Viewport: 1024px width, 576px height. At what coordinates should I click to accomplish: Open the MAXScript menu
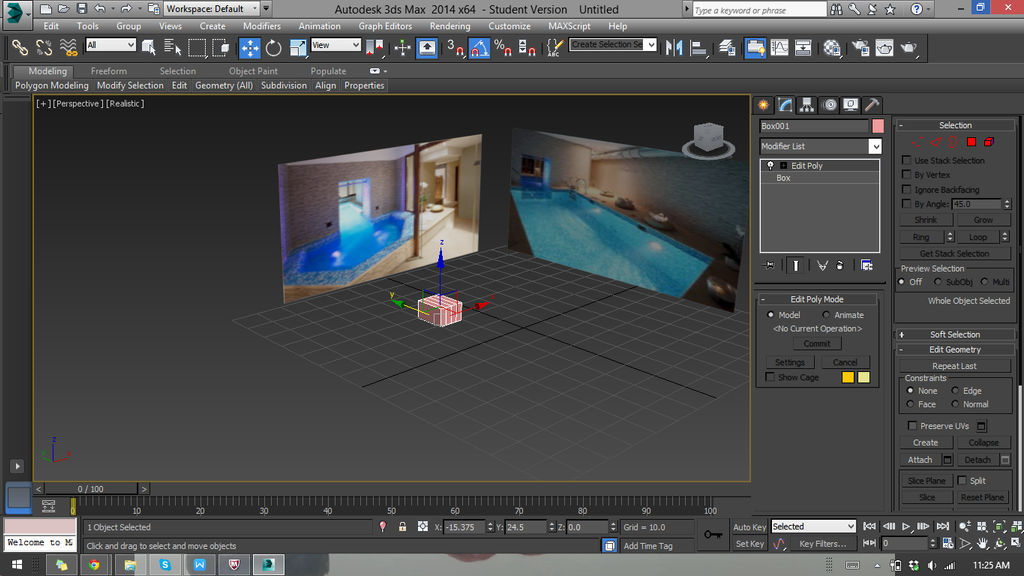[x=569, y=26]
